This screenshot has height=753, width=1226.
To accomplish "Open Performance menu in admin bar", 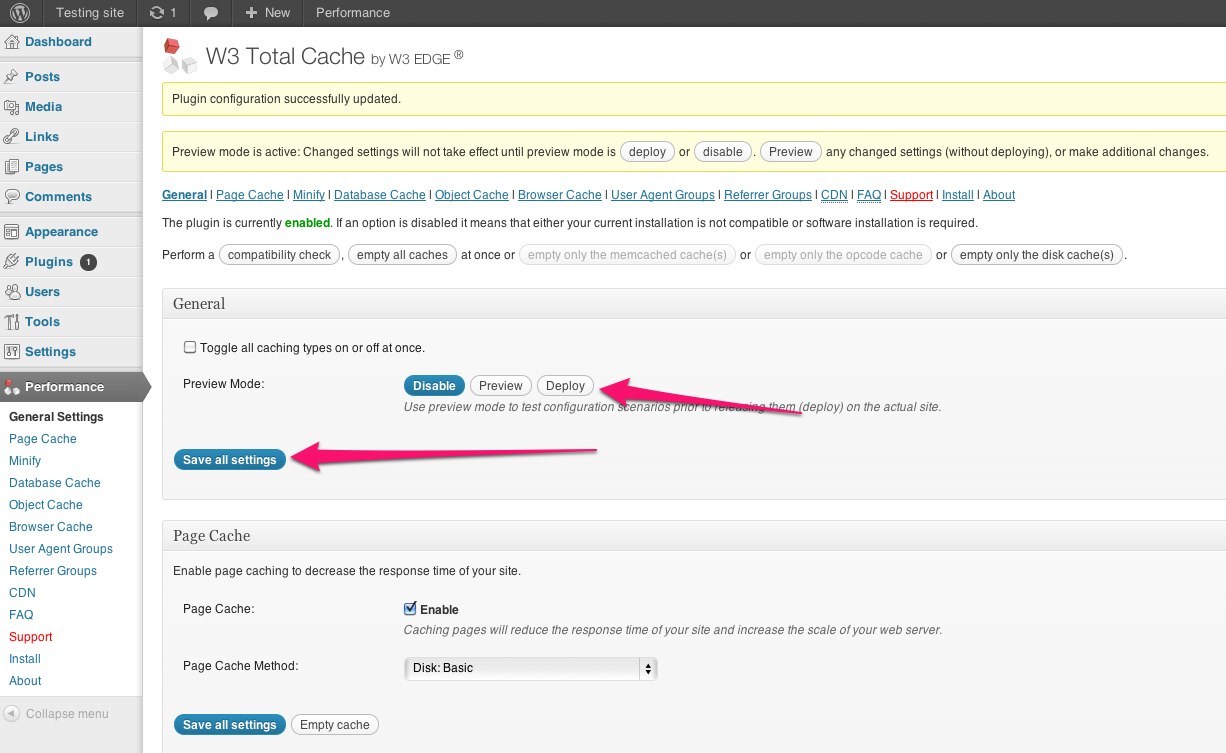I will tap(353, 13).
